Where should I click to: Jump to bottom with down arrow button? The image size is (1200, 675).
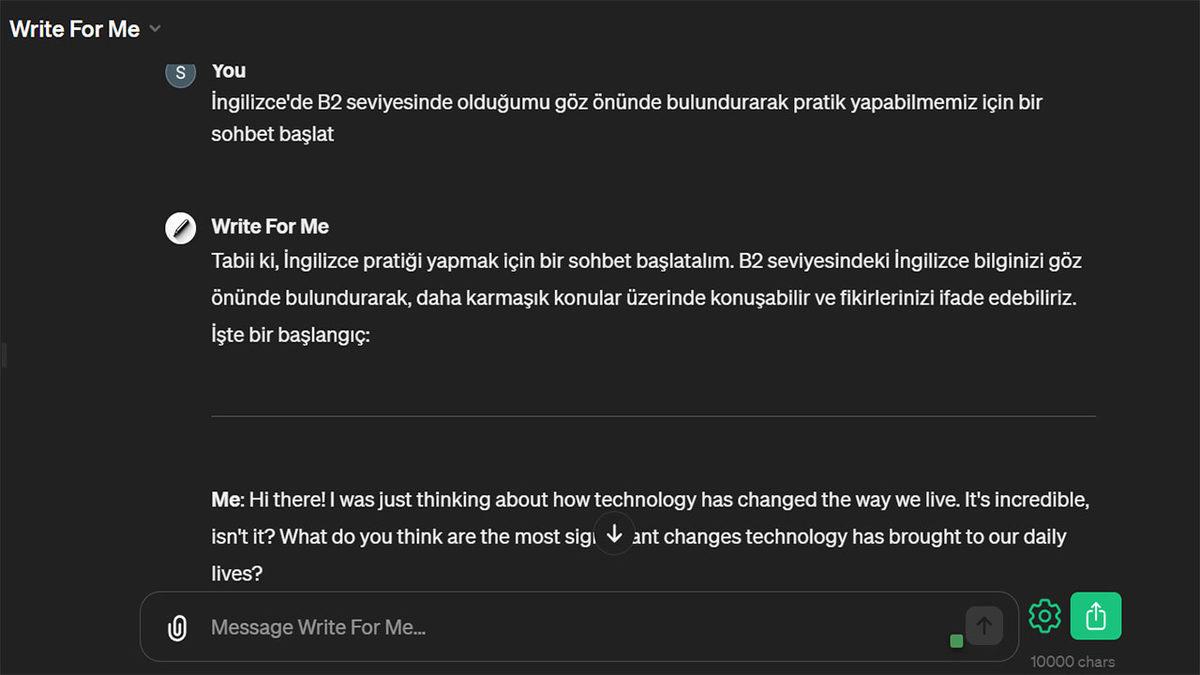tap(615, 534)
